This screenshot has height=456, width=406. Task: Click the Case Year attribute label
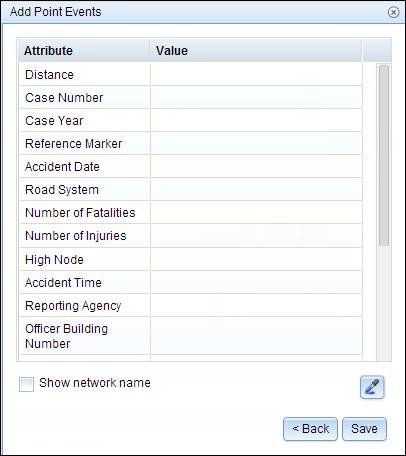point(54,121)
